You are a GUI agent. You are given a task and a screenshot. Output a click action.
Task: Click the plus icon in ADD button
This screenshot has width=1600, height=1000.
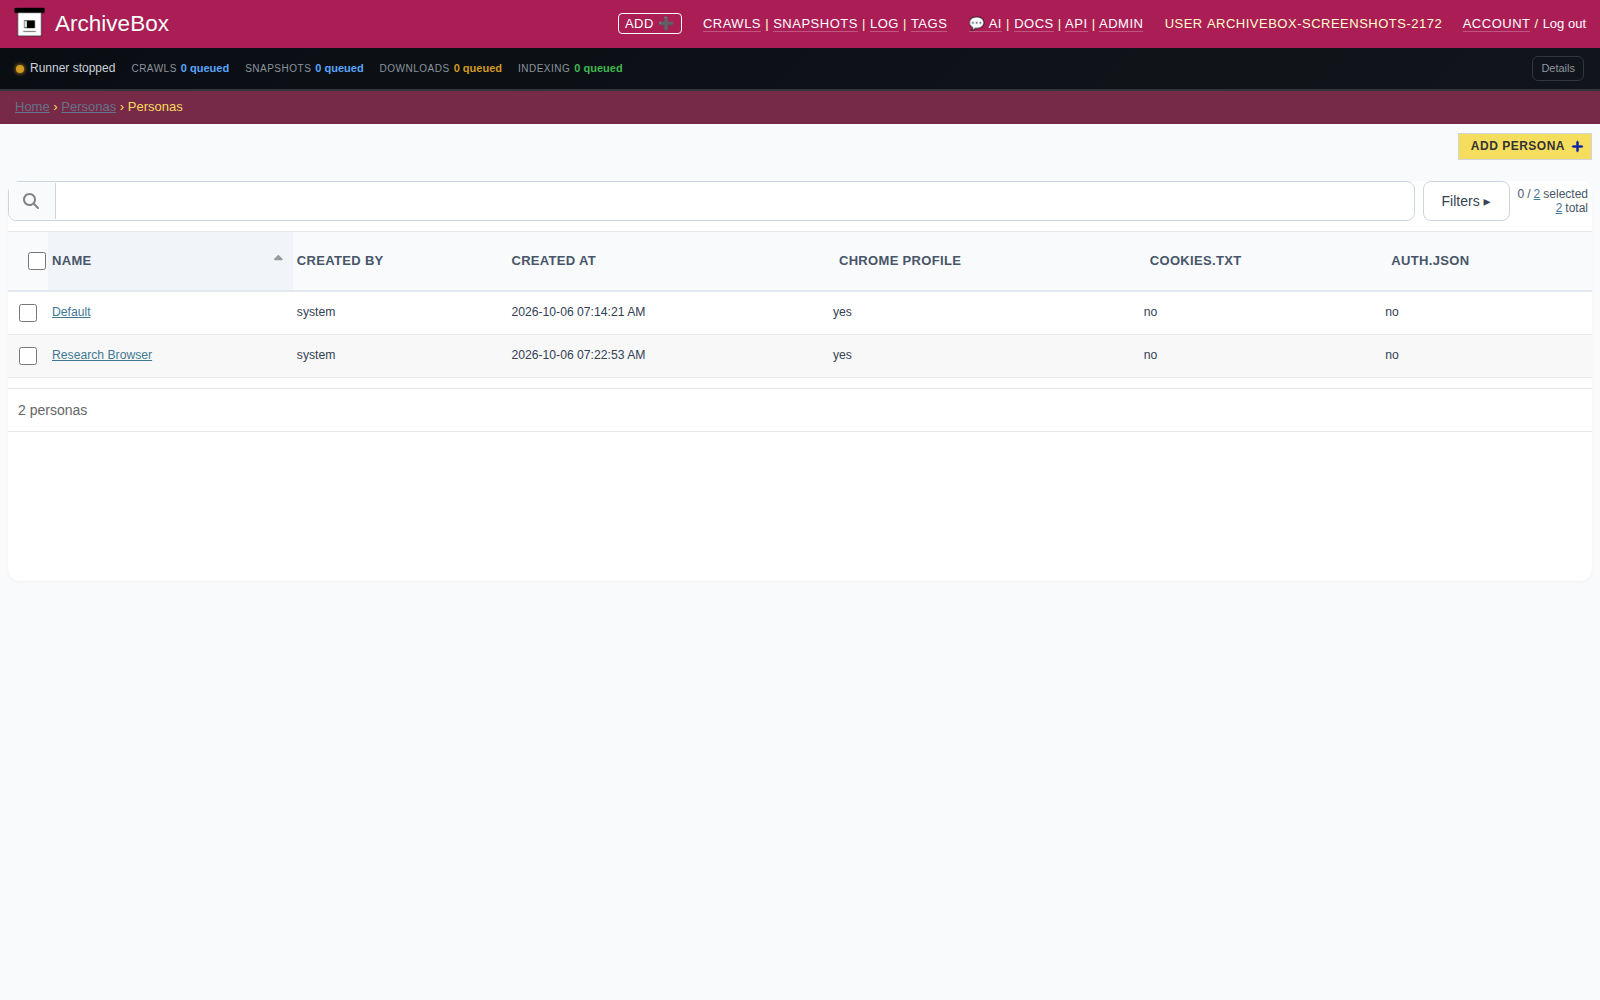pos(666,23)
